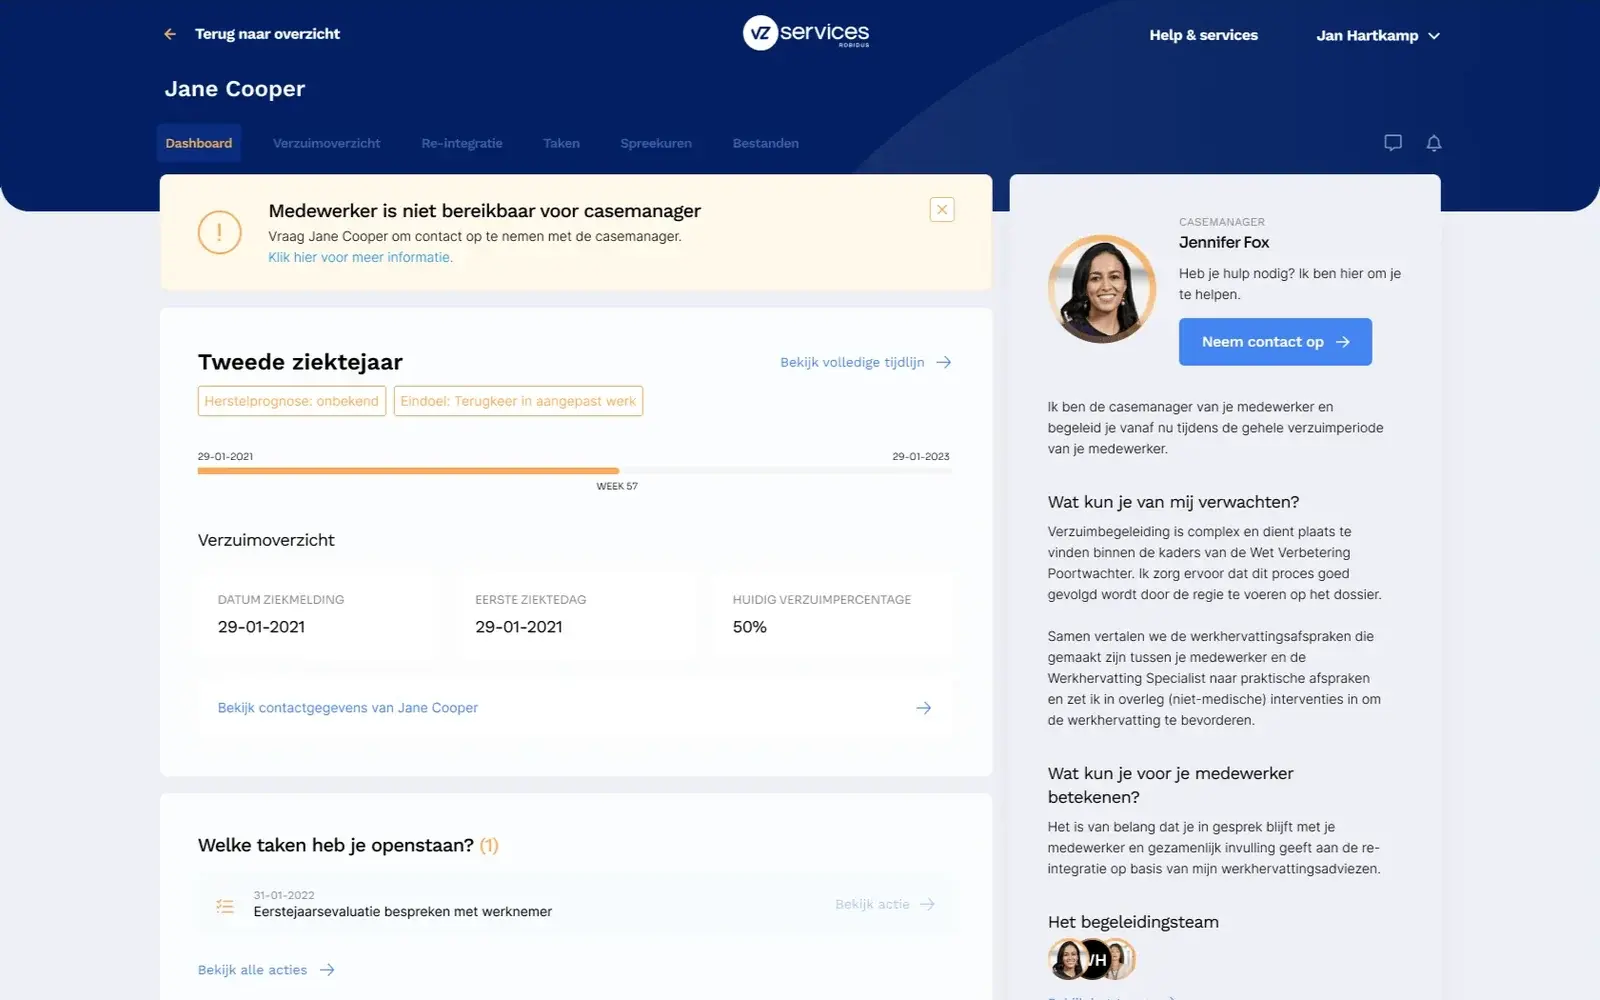Open the Re-integratie tab
This screenshot has width=1600, height=1000.
coord(462,143)
